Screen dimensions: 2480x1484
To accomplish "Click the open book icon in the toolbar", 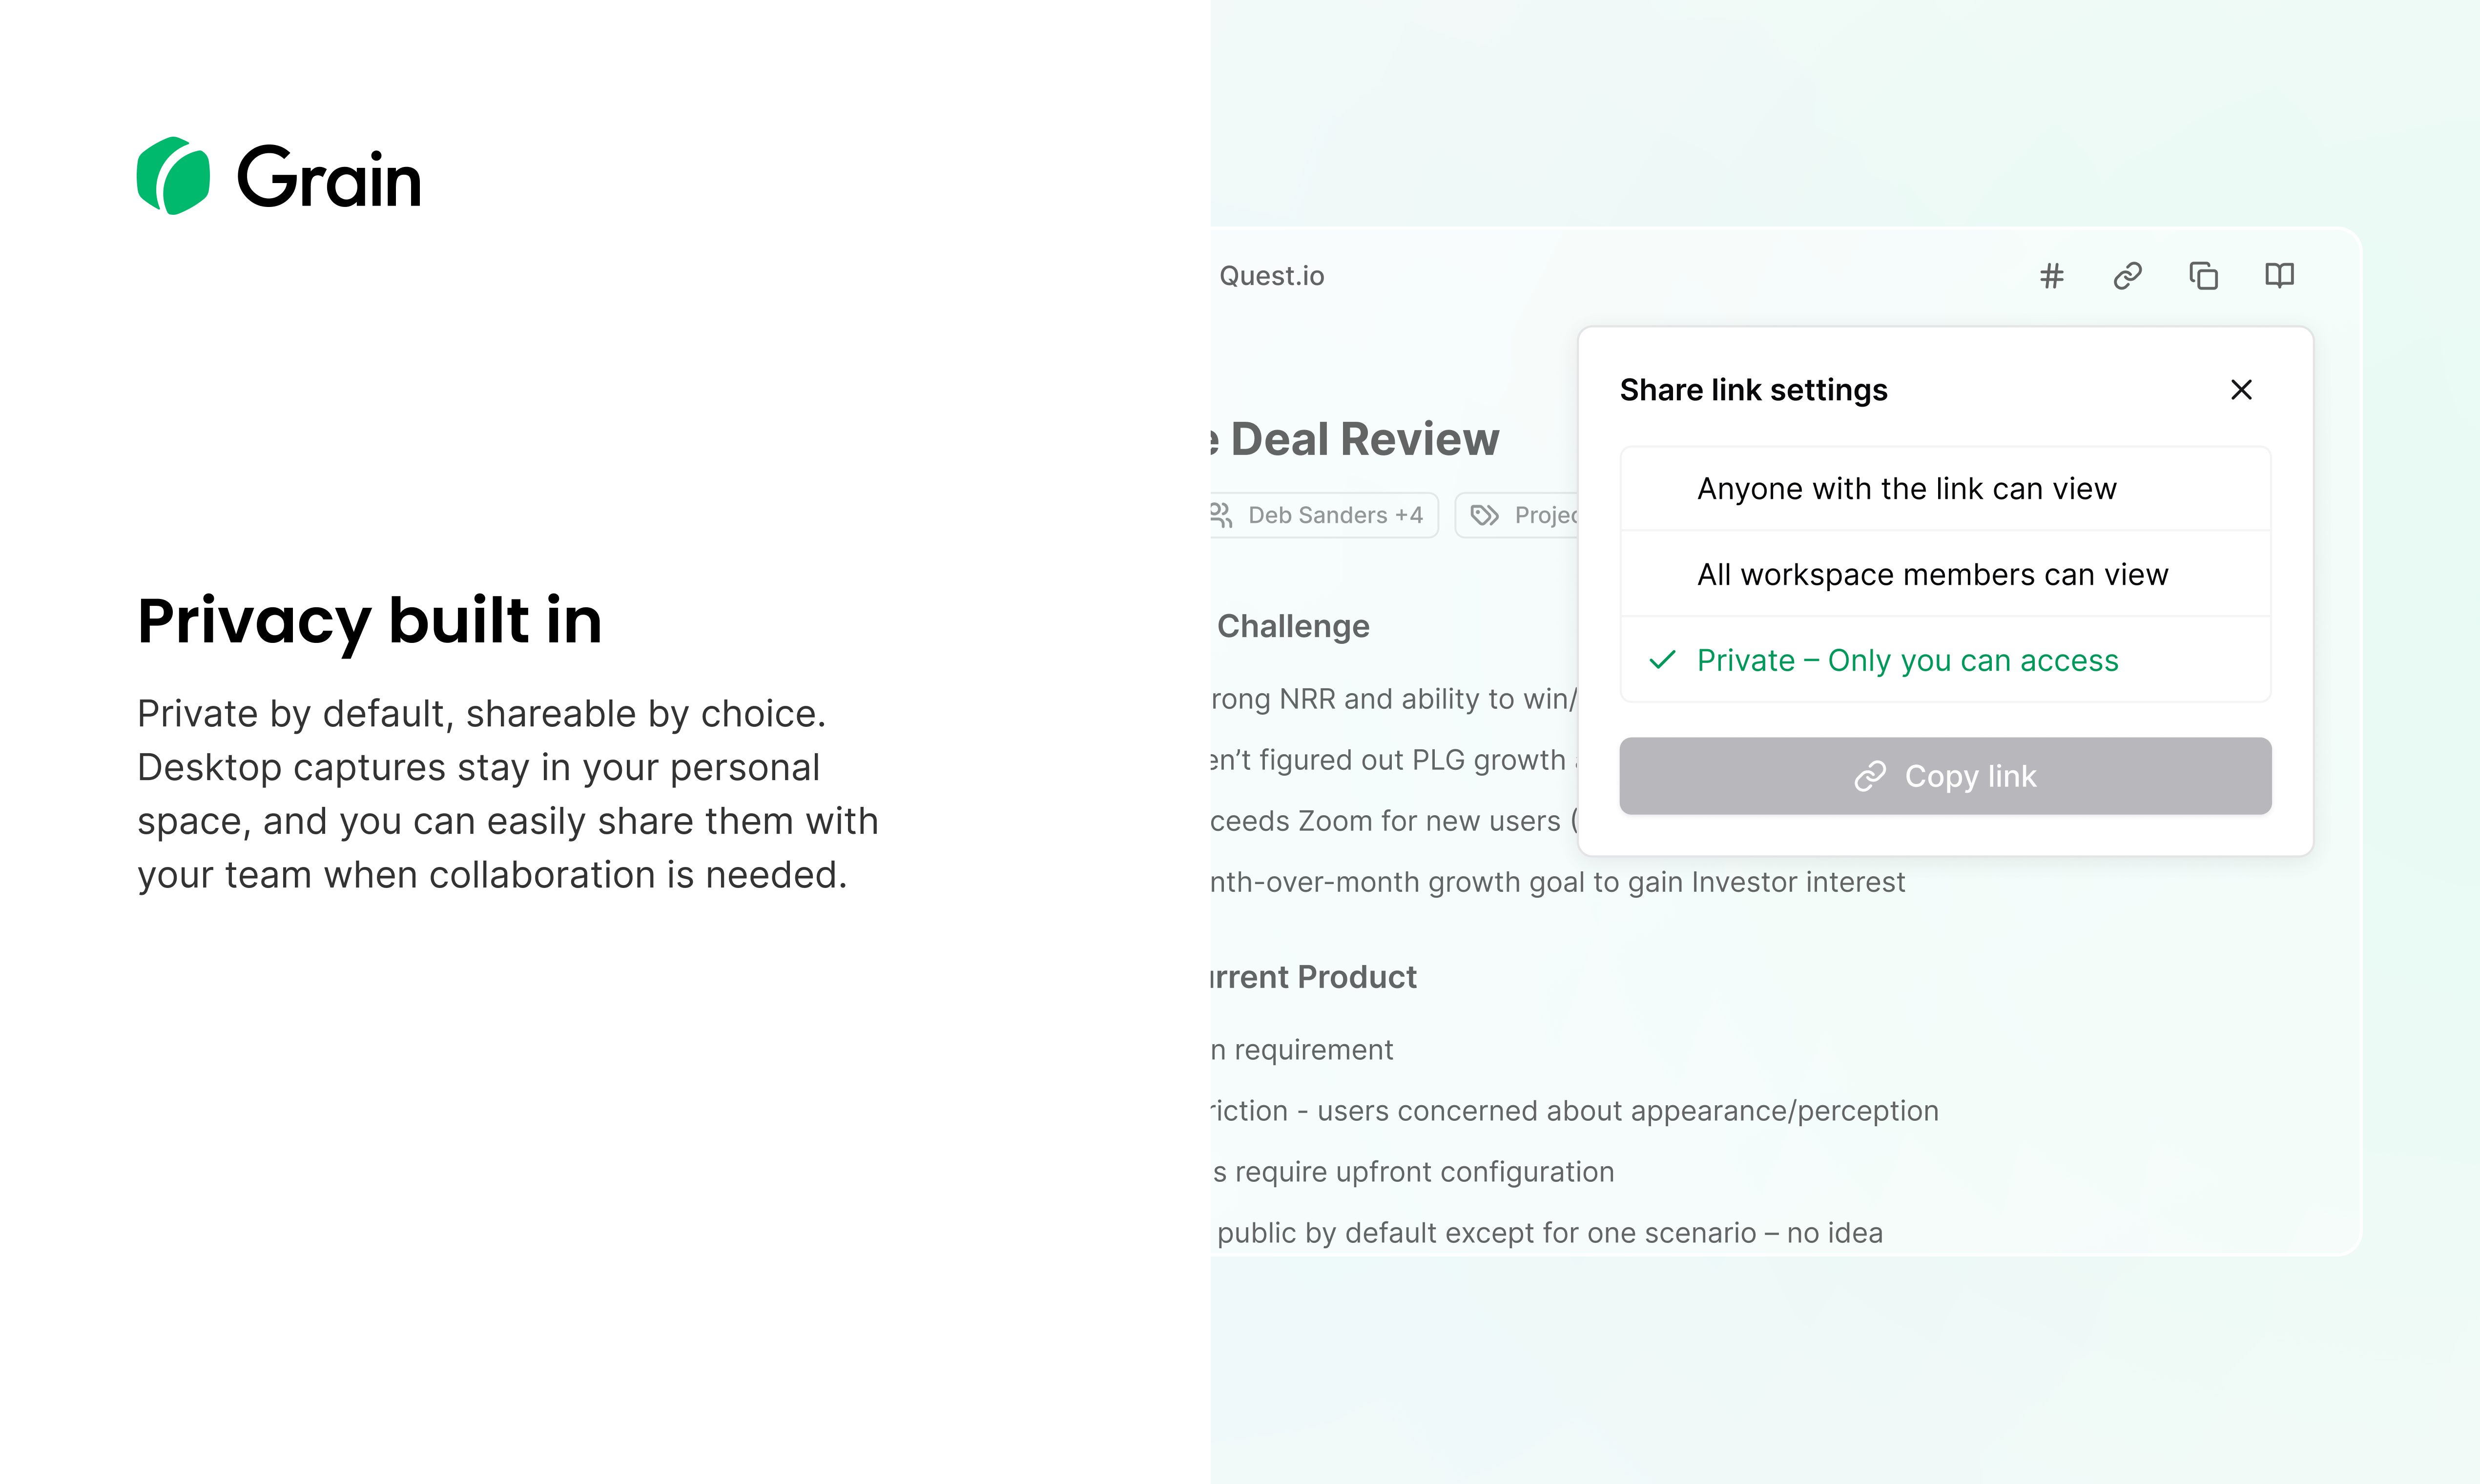I will click(2279, 276).
